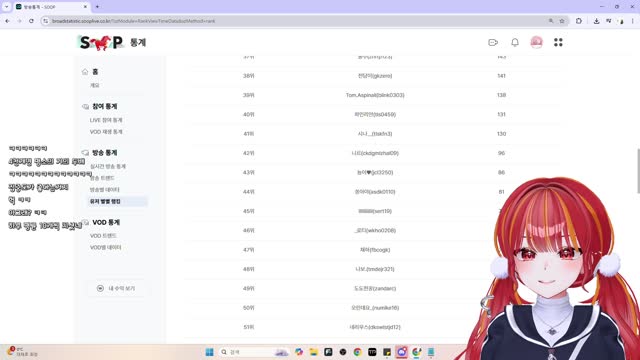The image size is (640, 360).
Task: Select the SOOP statistics browser tab
Action: click(x=51, y=7)
